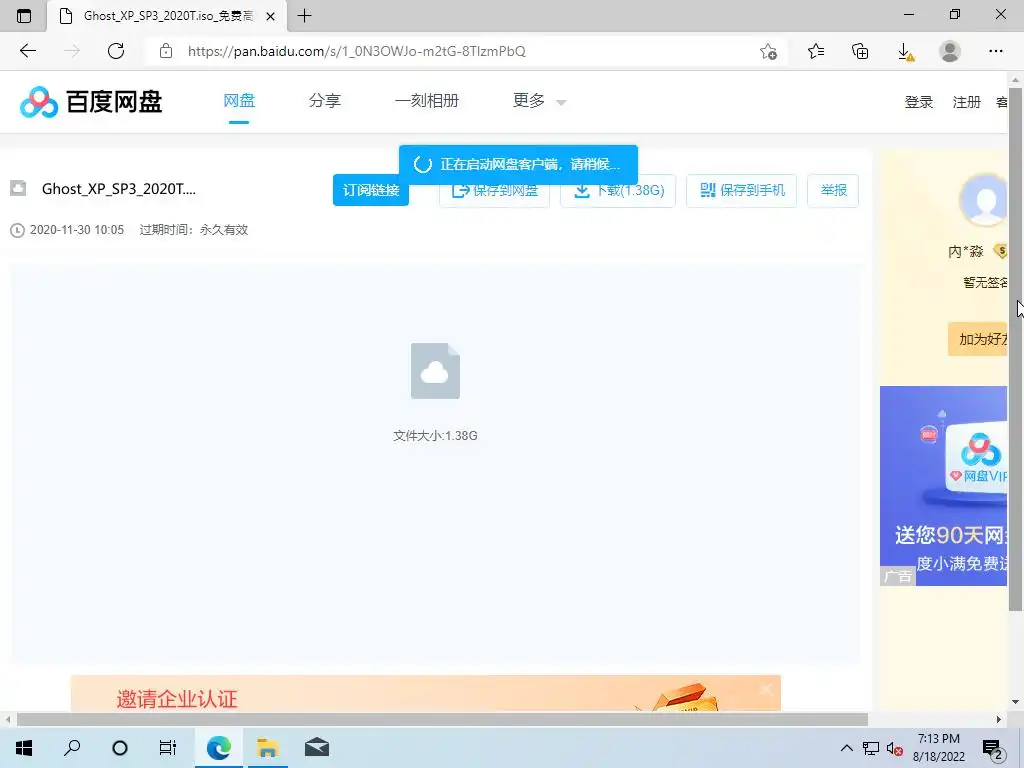Viewport: 1024px width, 768px height.
Task: Expand the 更多 dropdown menu
Action: (539, 101)
